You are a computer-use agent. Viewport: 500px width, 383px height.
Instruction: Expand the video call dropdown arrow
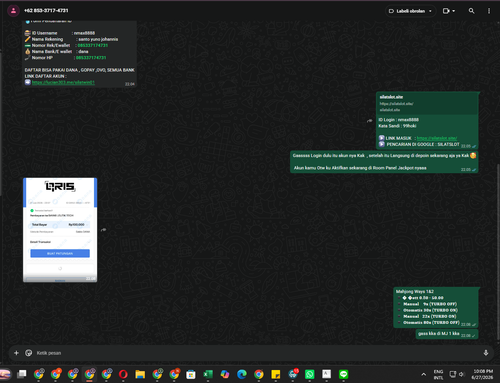tap(454, 11)
